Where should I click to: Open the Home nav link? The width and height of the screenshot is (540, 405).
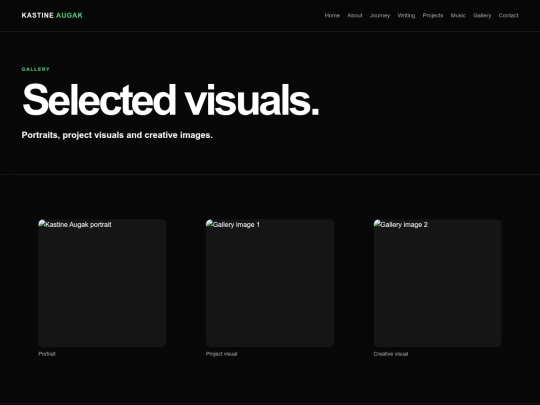point(332,15)
